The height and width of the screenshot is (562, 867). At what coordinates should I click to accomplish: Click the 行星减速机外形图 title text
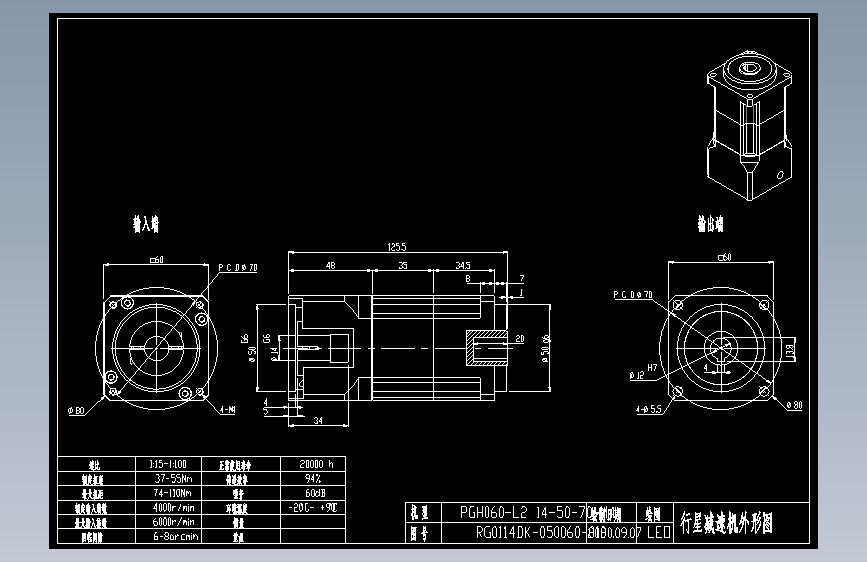point(726,523)
